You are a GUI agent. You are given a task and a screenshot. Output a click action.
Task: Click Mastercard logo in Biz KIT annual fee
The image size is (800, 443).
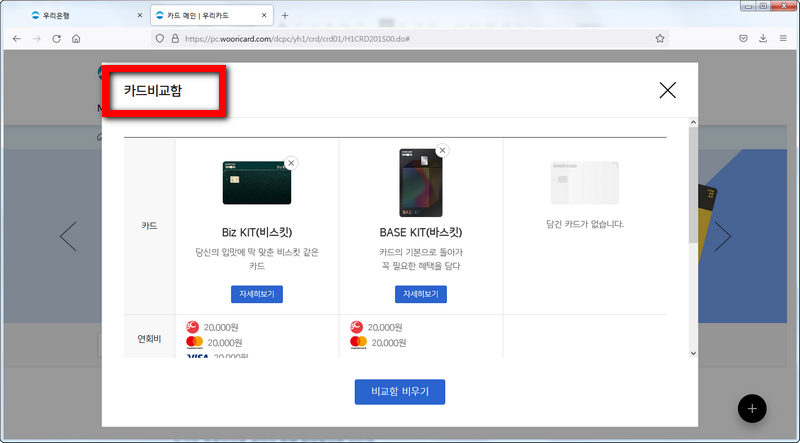[x=194, y=342]
